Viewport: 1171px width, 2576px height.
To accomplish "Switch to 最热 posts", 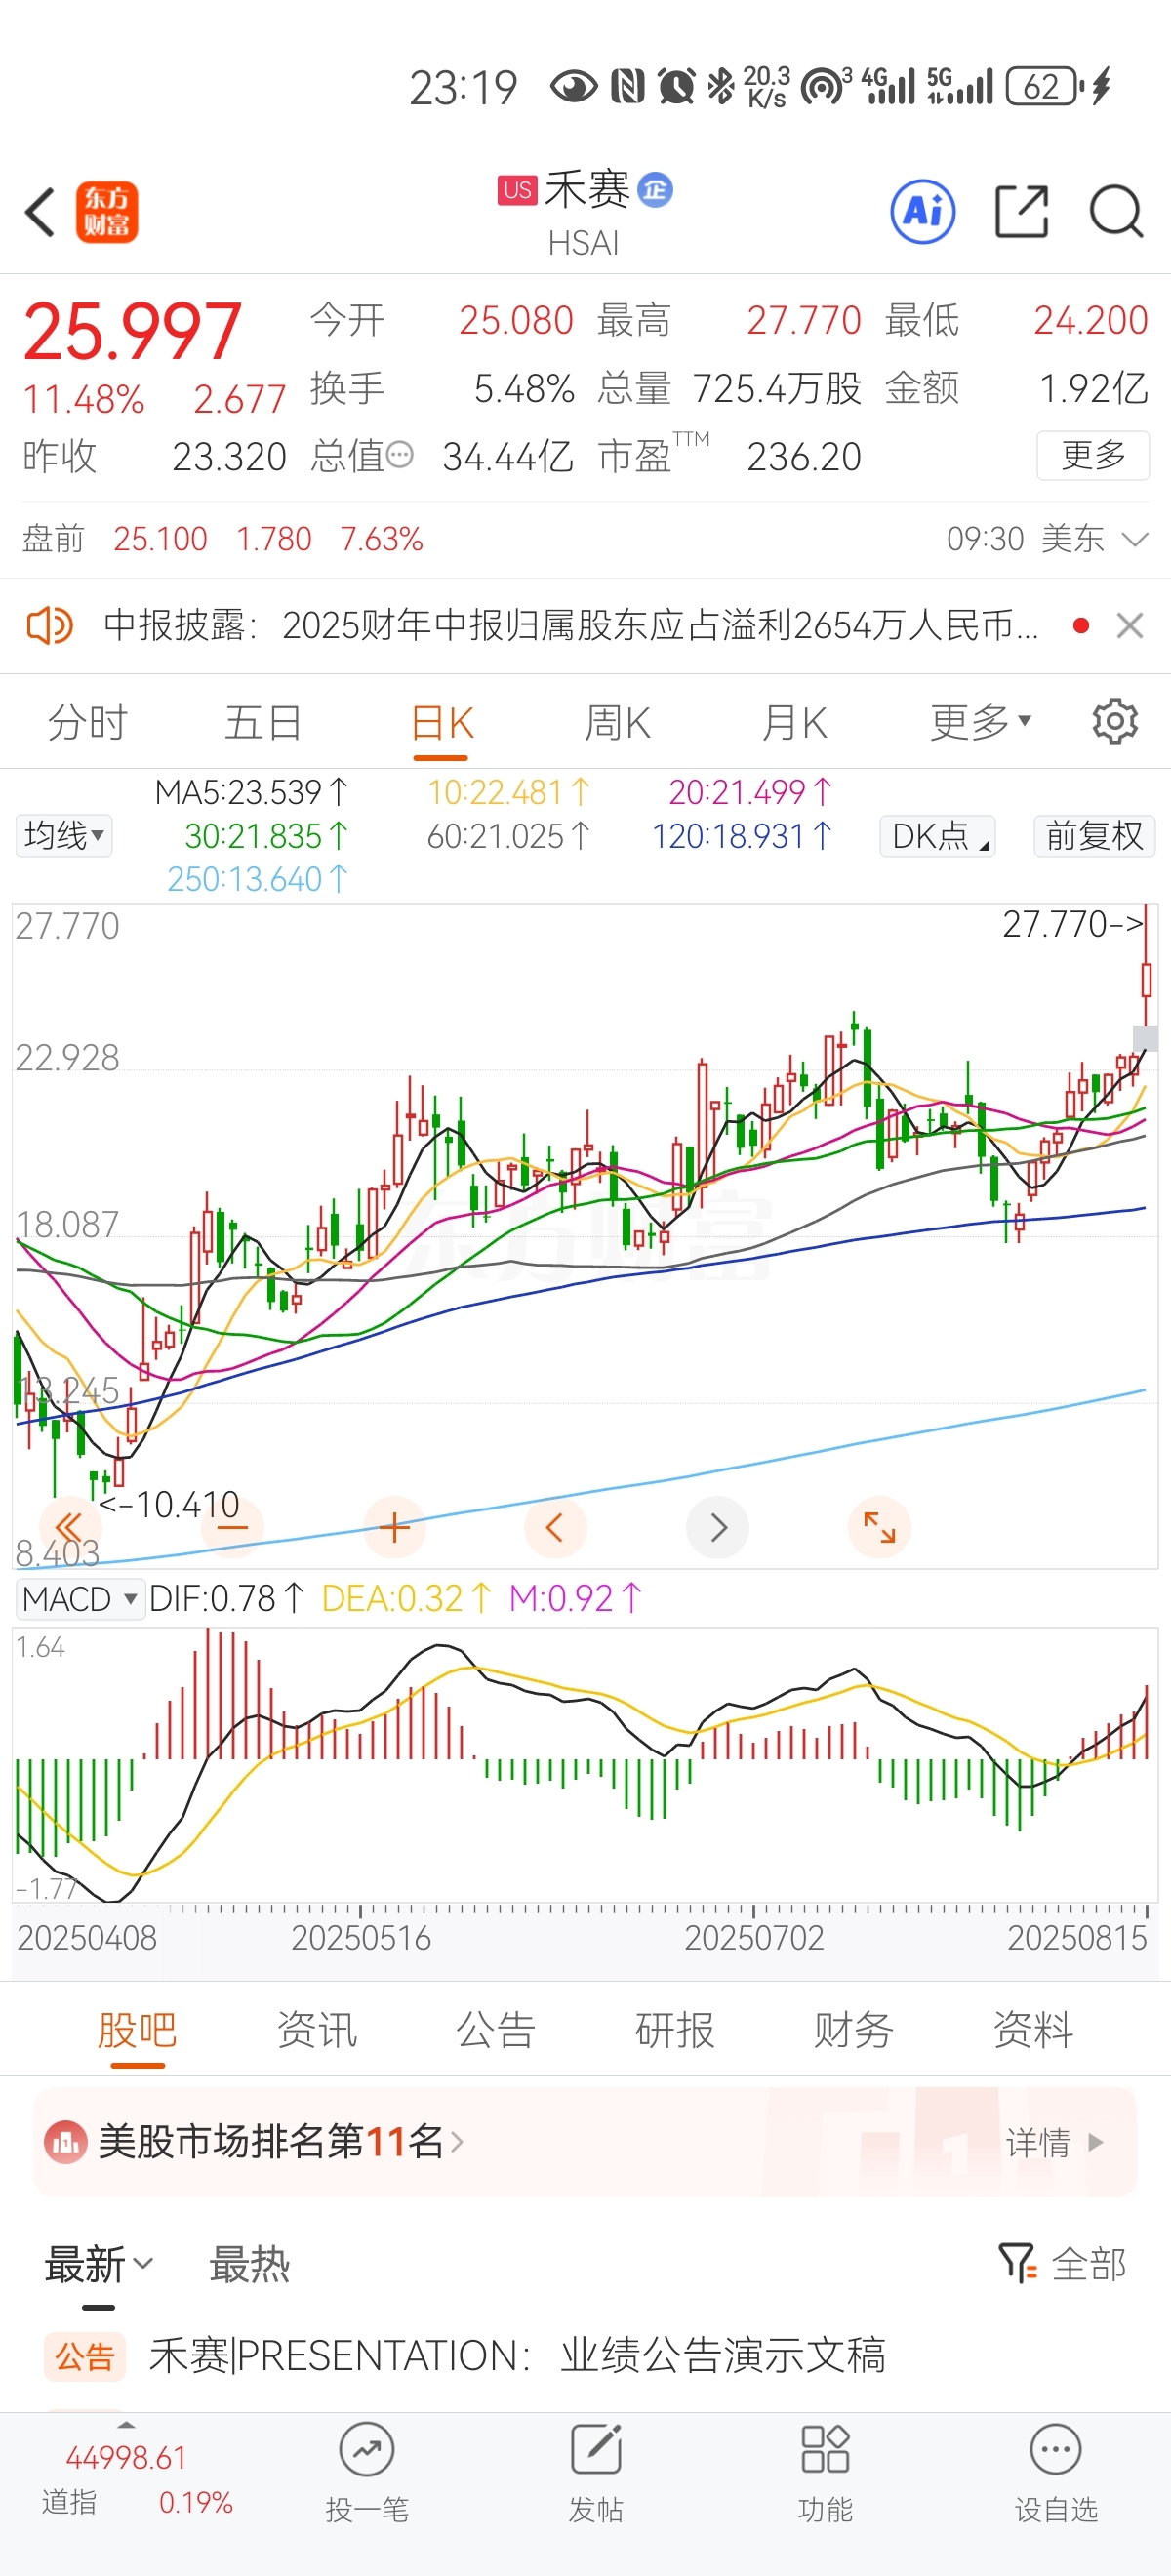I will click(249, 2264).
